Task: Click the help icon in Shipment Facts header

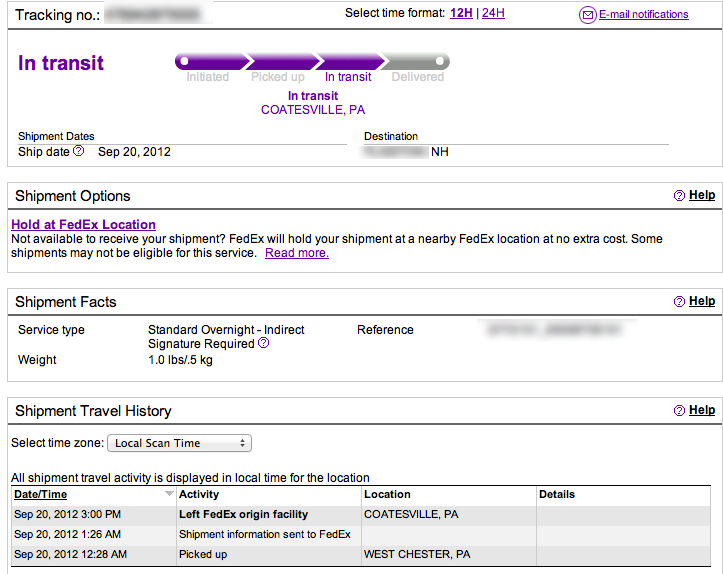Action: [679, 302]
